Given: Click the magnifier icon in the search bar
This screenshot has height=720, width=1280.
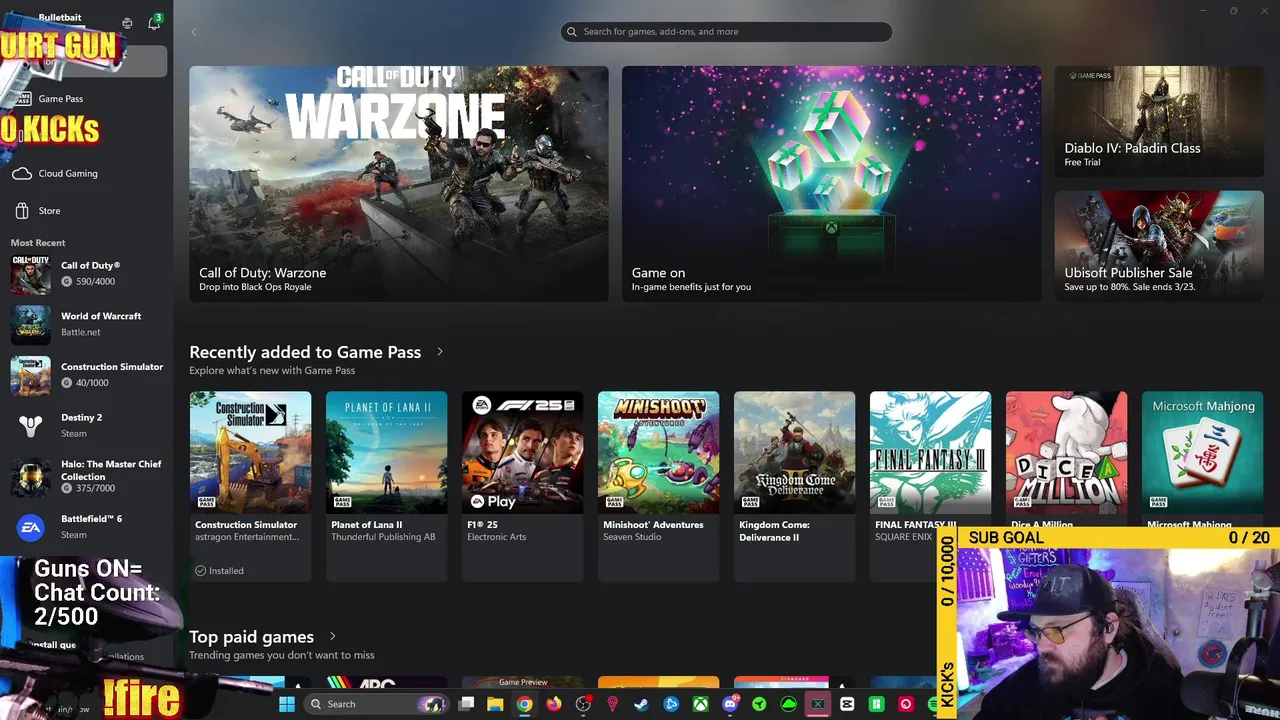Looking at the screenshot, I should coord(572,32).
